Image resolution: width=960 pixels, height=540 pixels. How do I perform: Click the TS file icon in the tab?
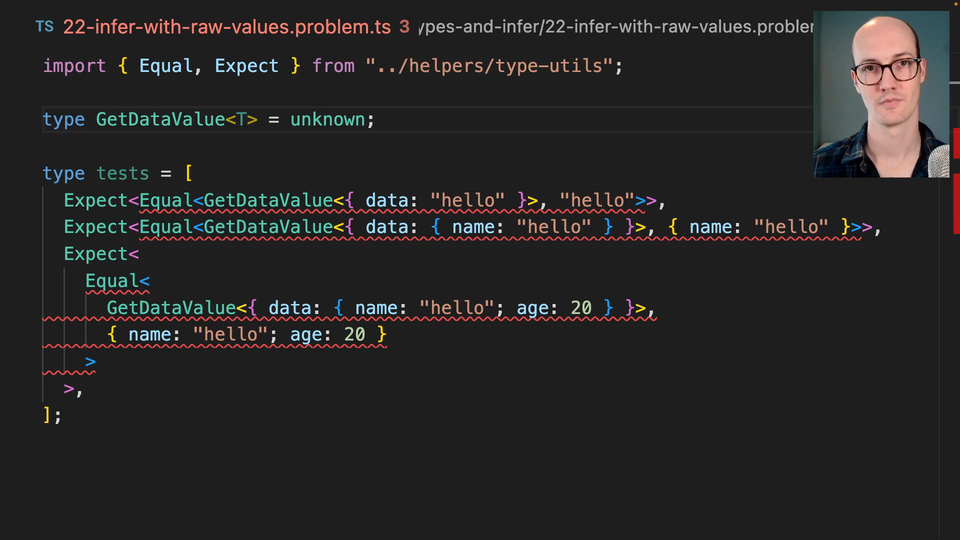click(x=44, y=27)
